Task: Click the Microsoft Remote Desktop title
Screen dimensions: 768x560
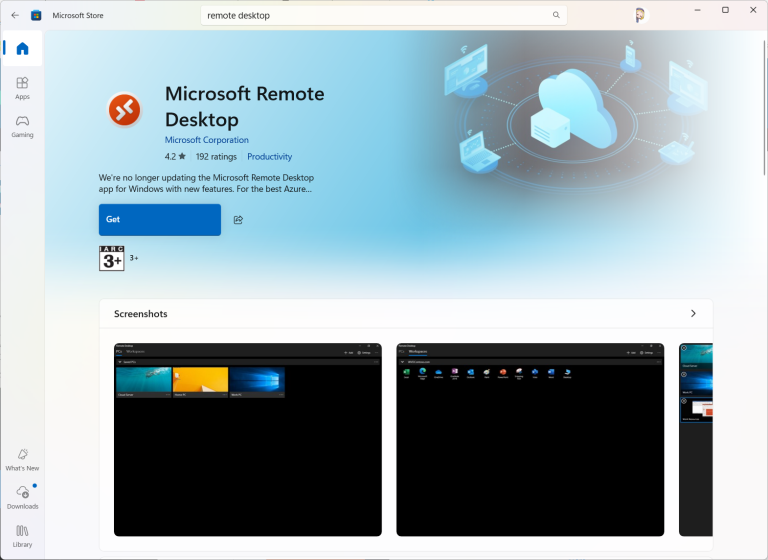Action: click(x=244, y=106)
